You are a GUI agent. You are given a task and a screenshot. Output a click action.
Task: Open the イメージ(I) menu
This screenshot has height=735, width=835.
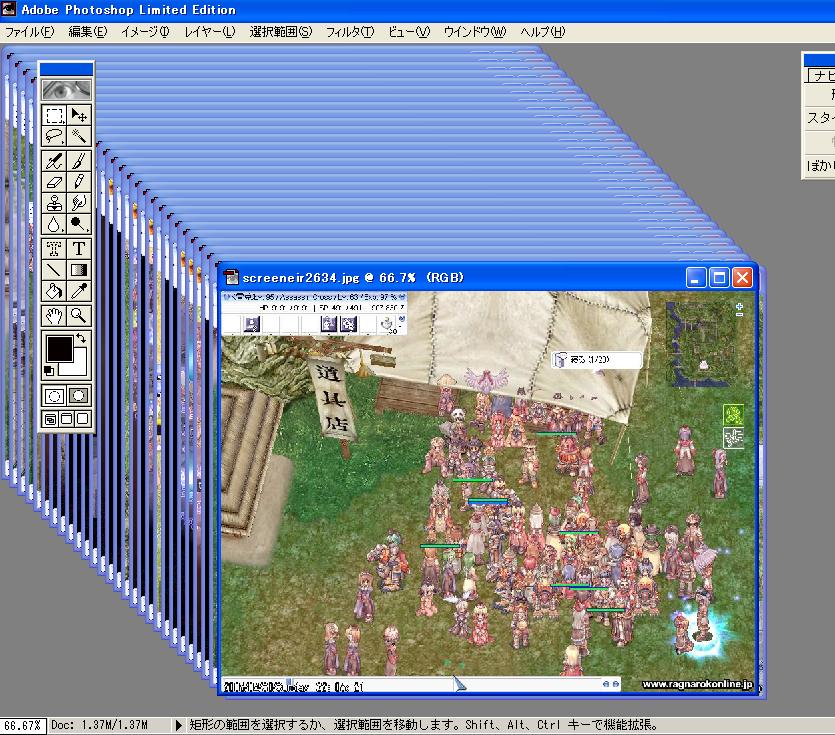pos(145,32)
